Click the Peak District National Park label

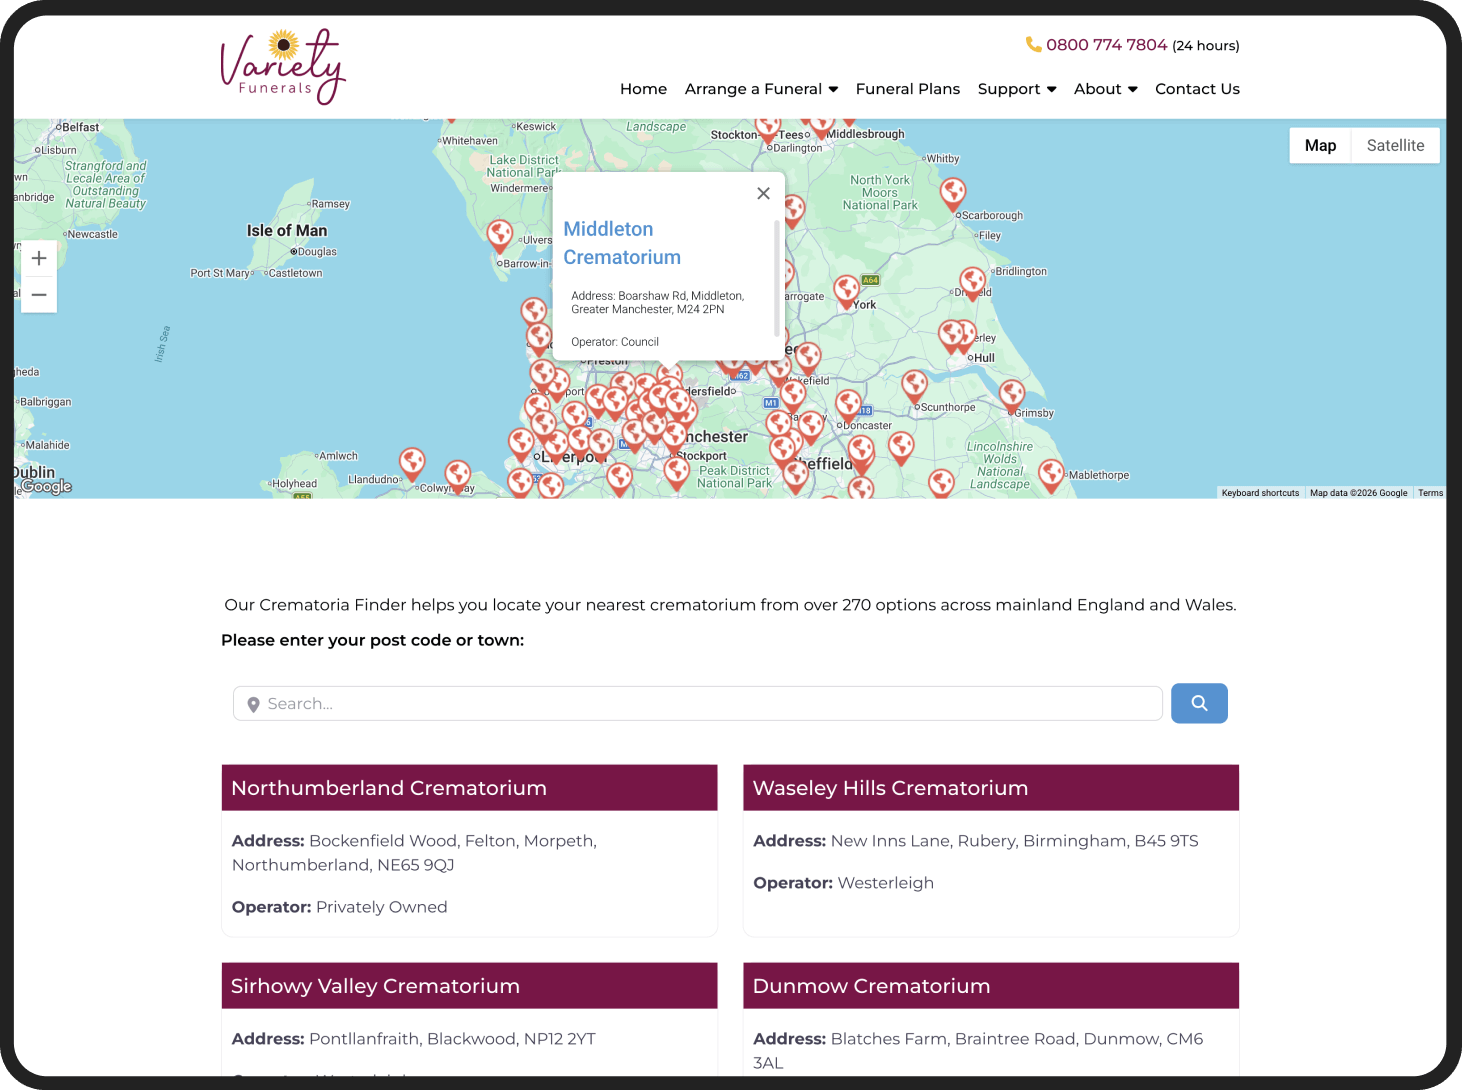click(x=735, y=477)
